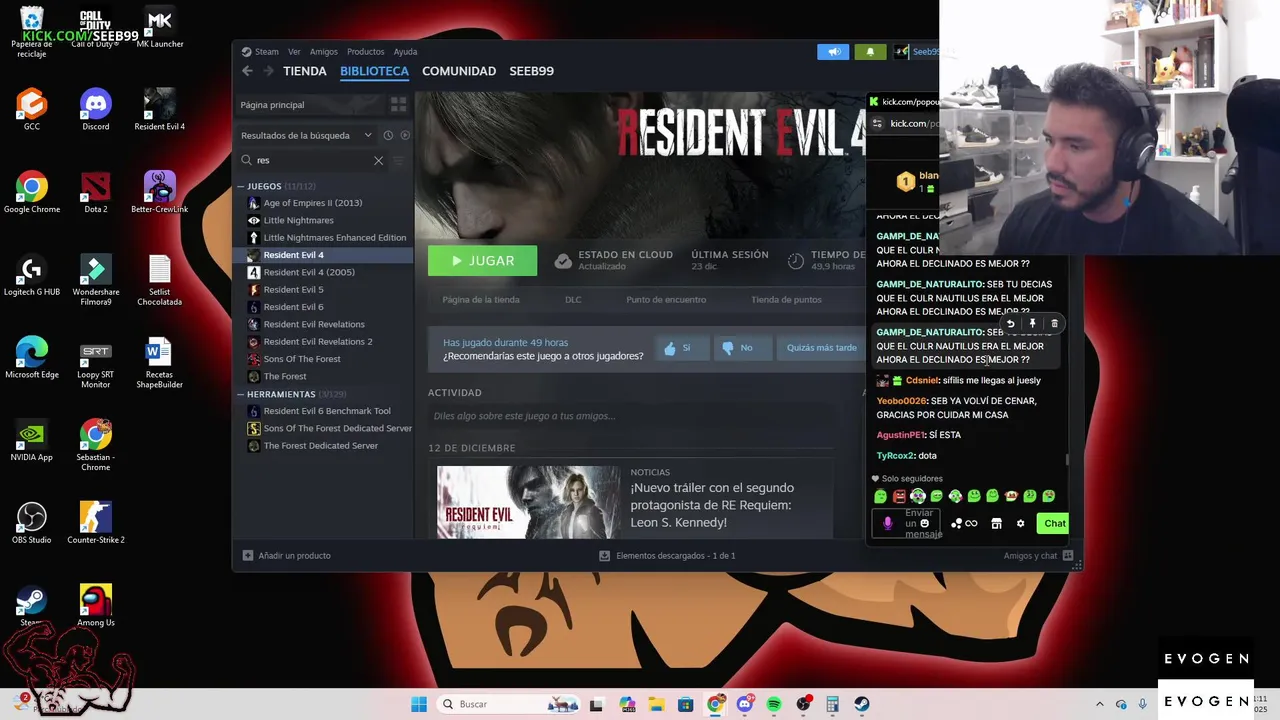1280x720 pixels.
Task: Open Windows Start menu
Action: [x=419, y=704]
